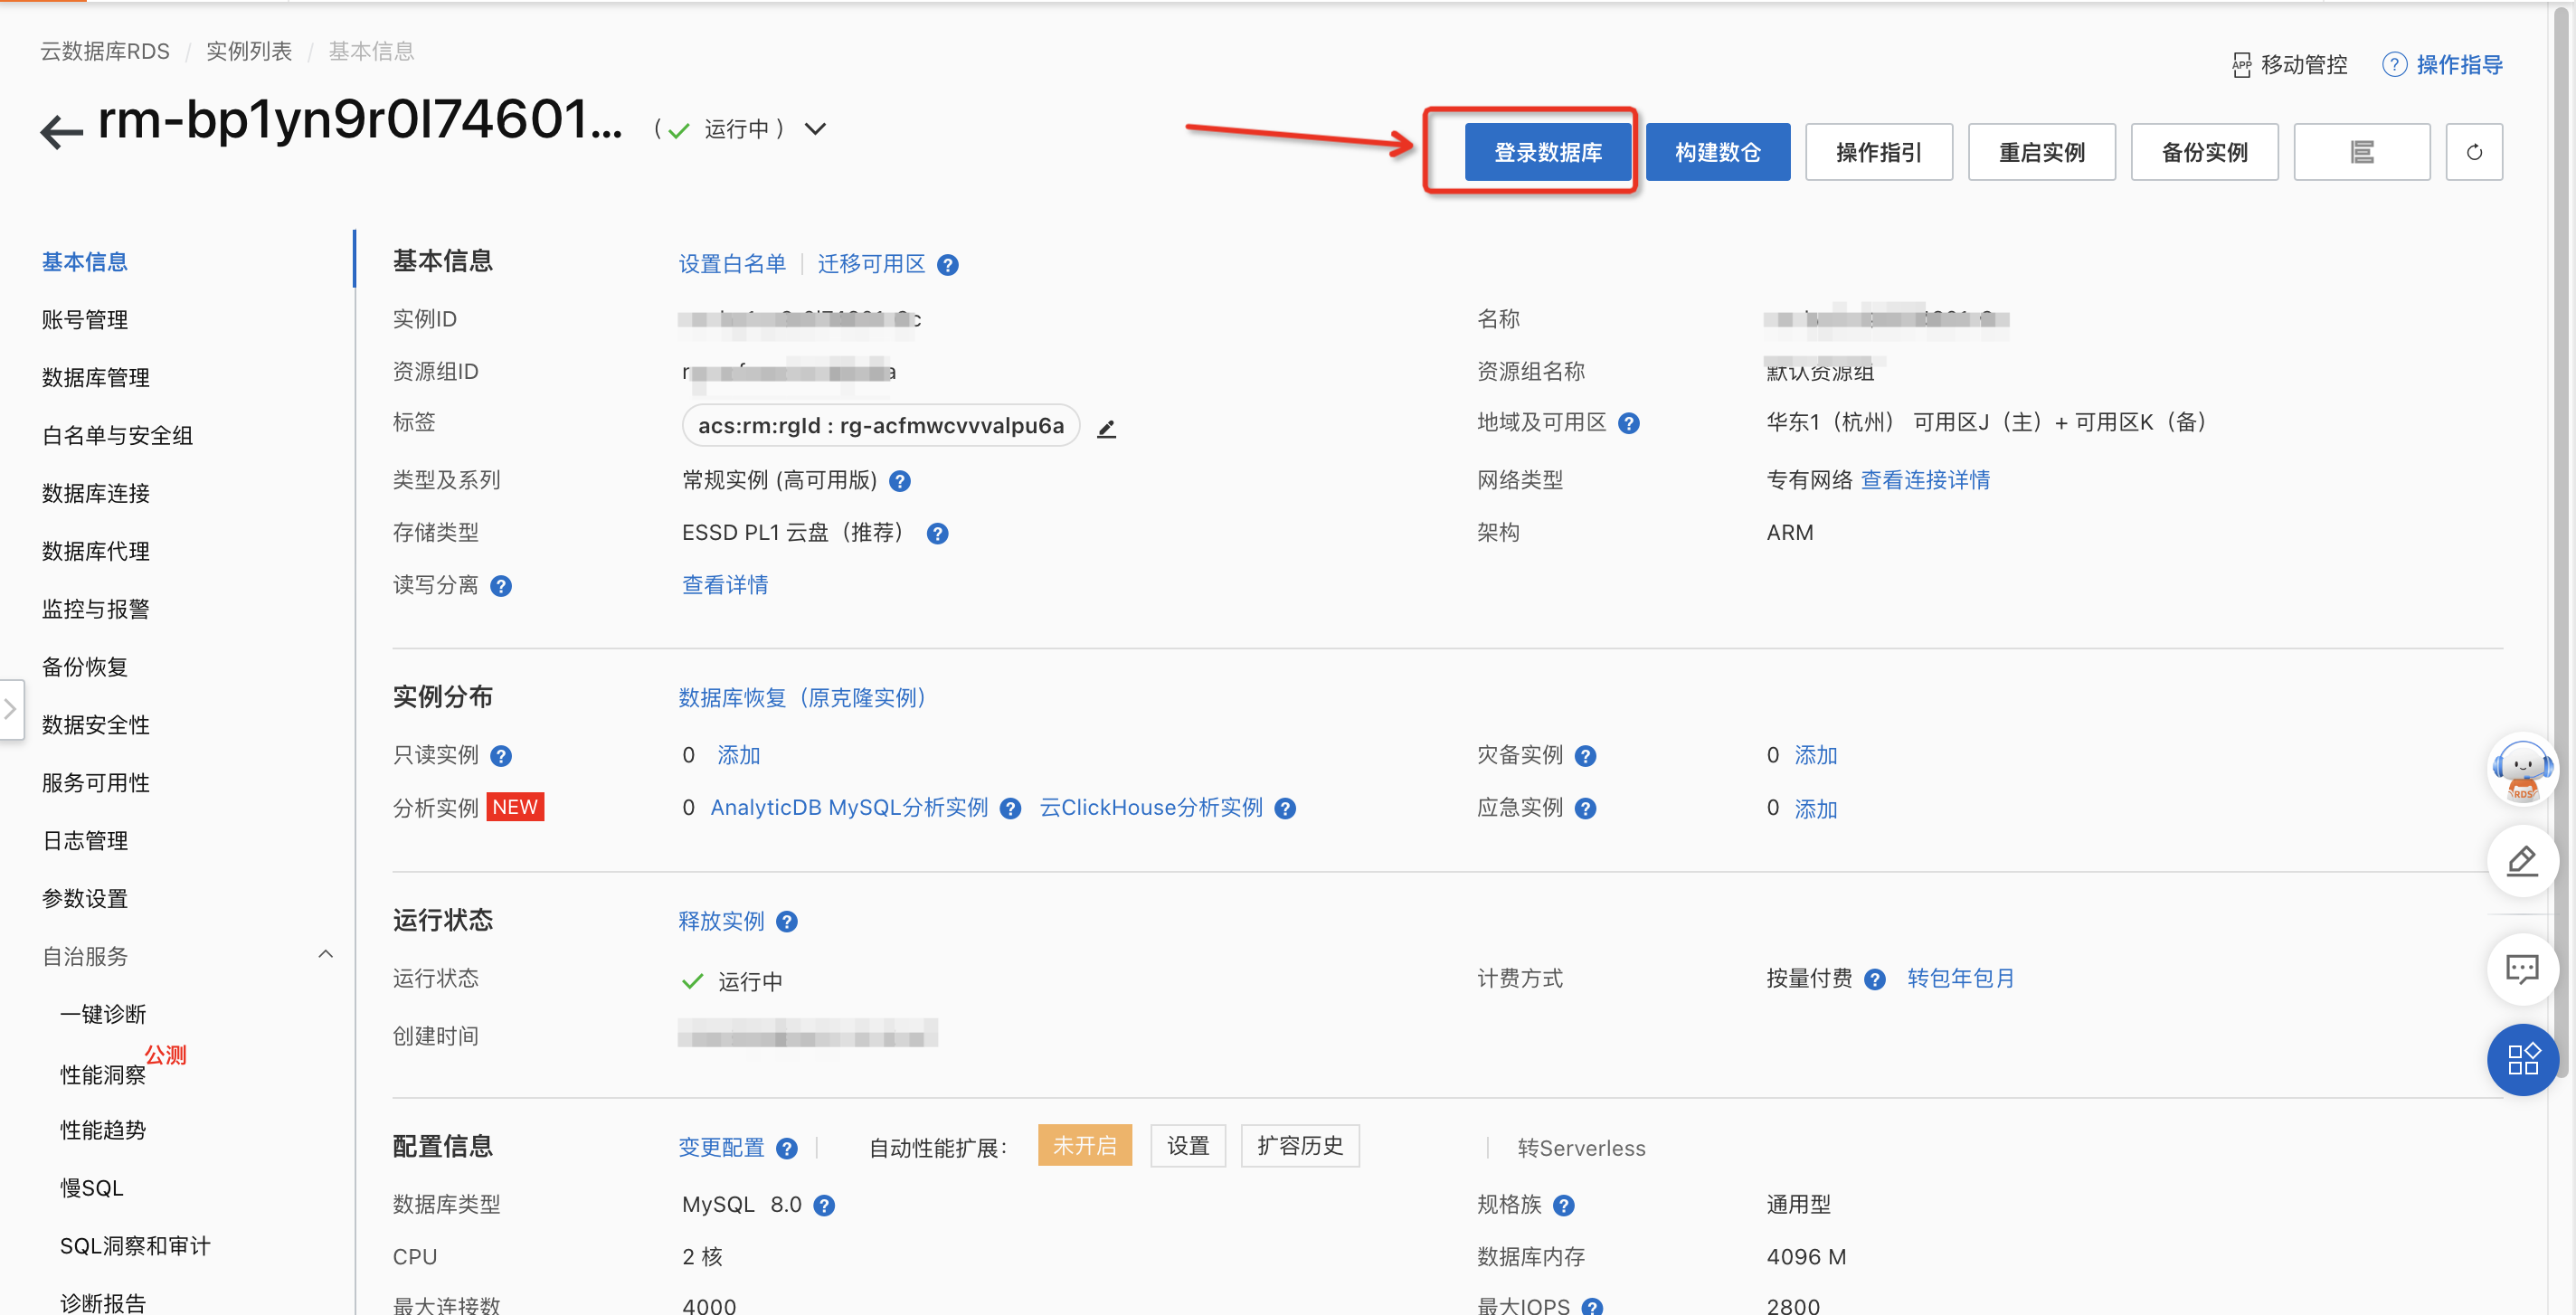Collapse the 自治服务 sidebar section
This screenshot has width=2576, height=1315.
pyautogui.click(x=325, y=954)
